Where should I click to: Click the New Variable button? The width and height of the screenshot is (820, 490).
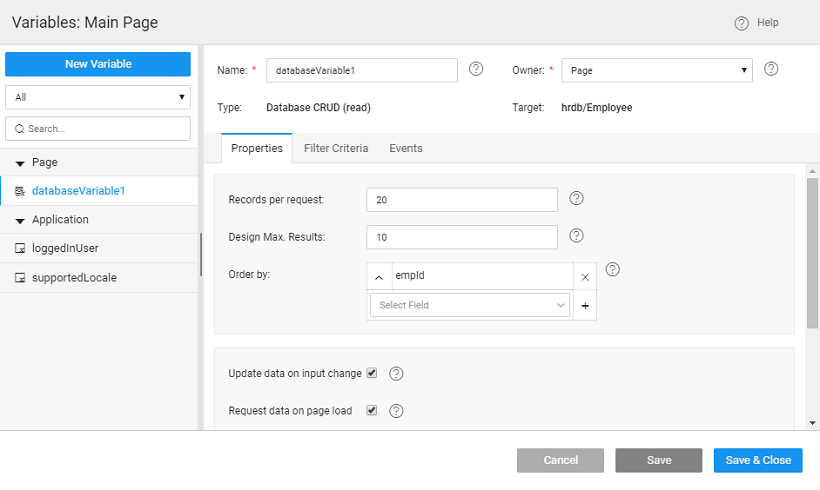tap(98, 64)
